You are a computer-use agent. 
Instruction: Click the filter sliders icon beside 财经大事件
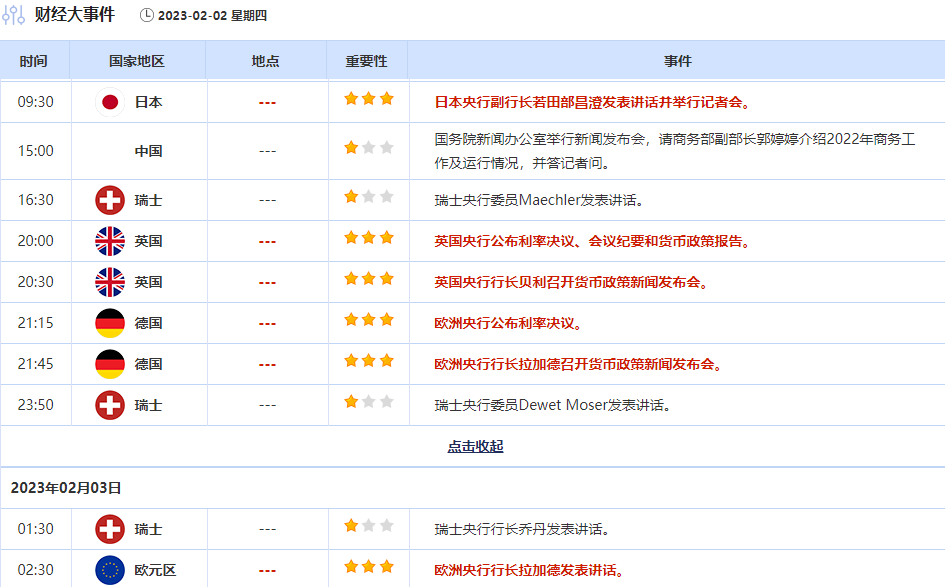point(14,15)
